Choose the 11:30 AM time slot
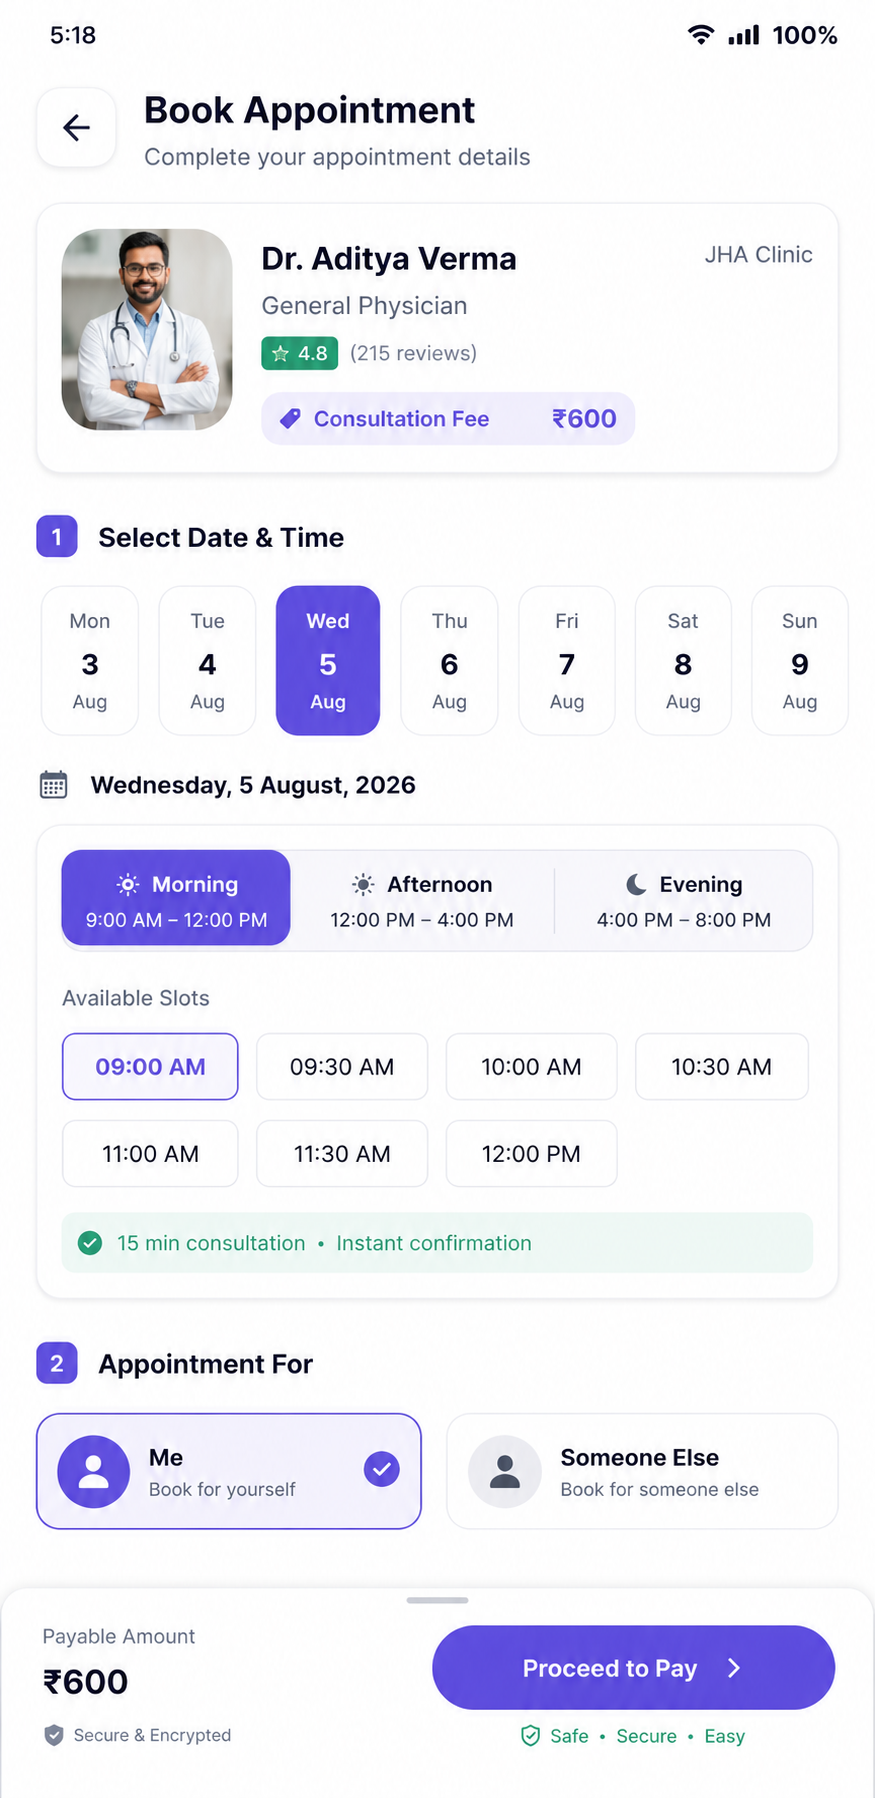875x1798 pixels. click(342, 1154)
